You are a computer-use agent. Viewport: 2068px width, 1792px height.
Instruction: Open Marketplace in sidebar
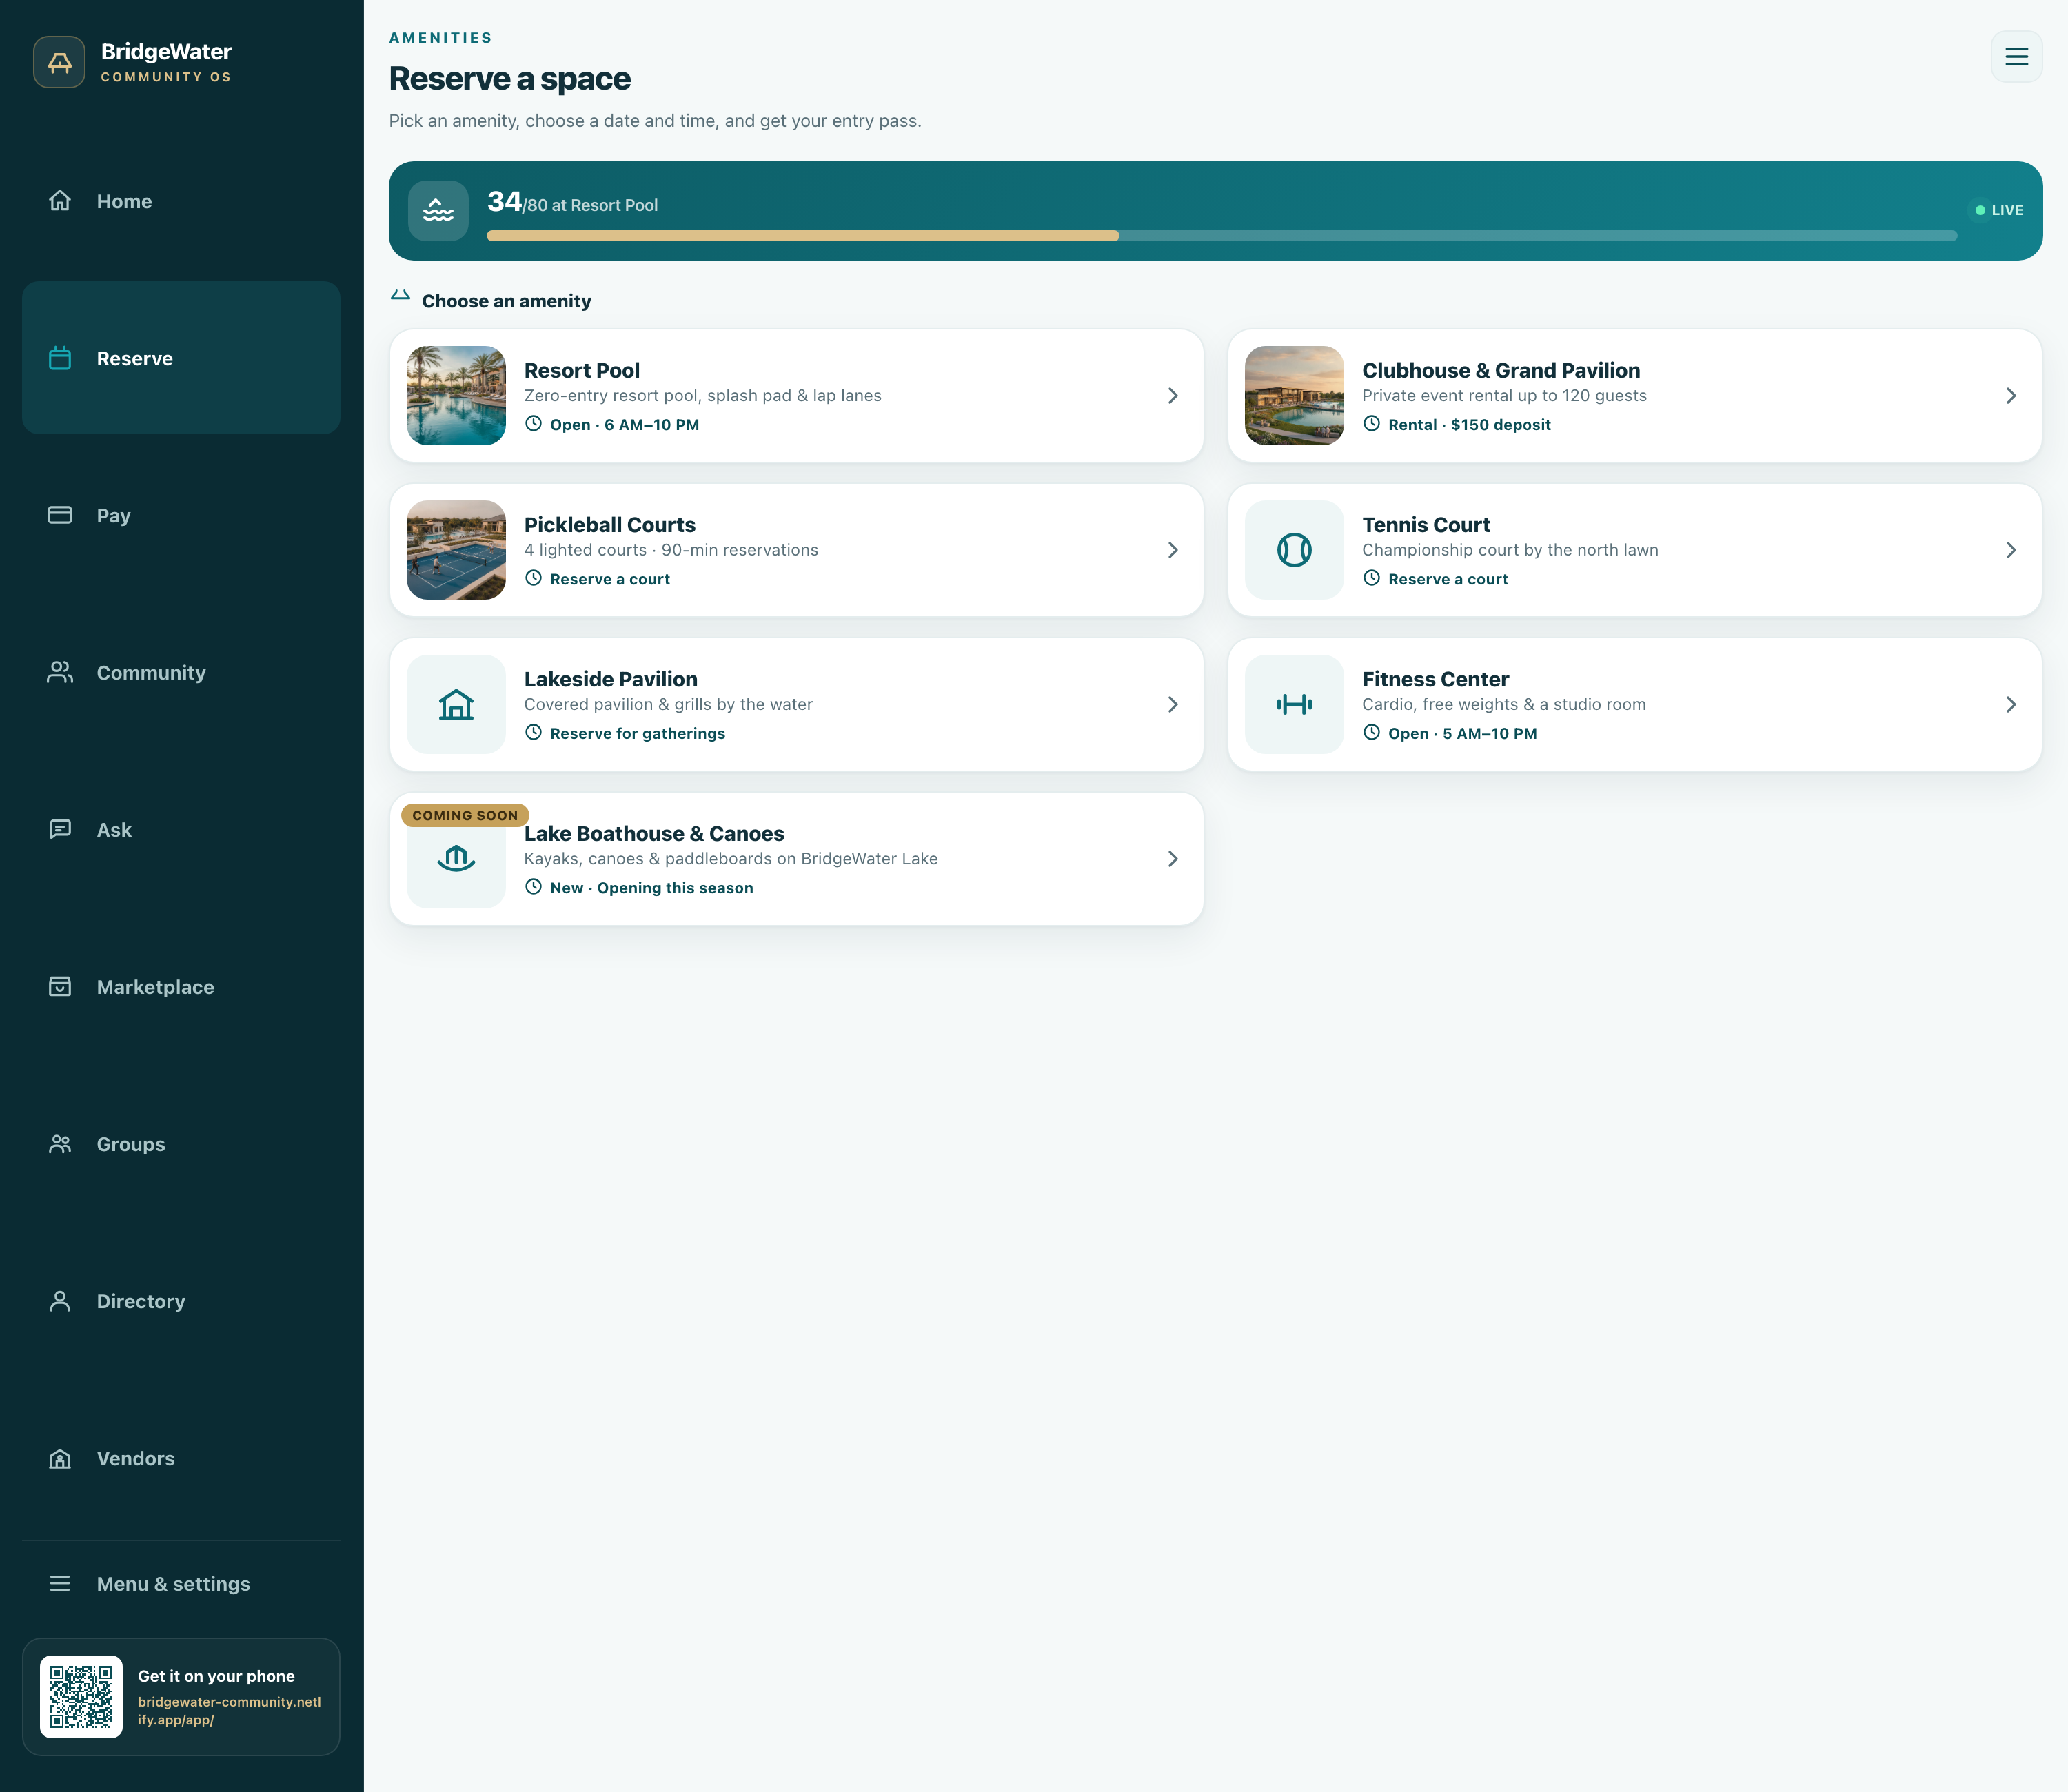(x=181, y=986)
